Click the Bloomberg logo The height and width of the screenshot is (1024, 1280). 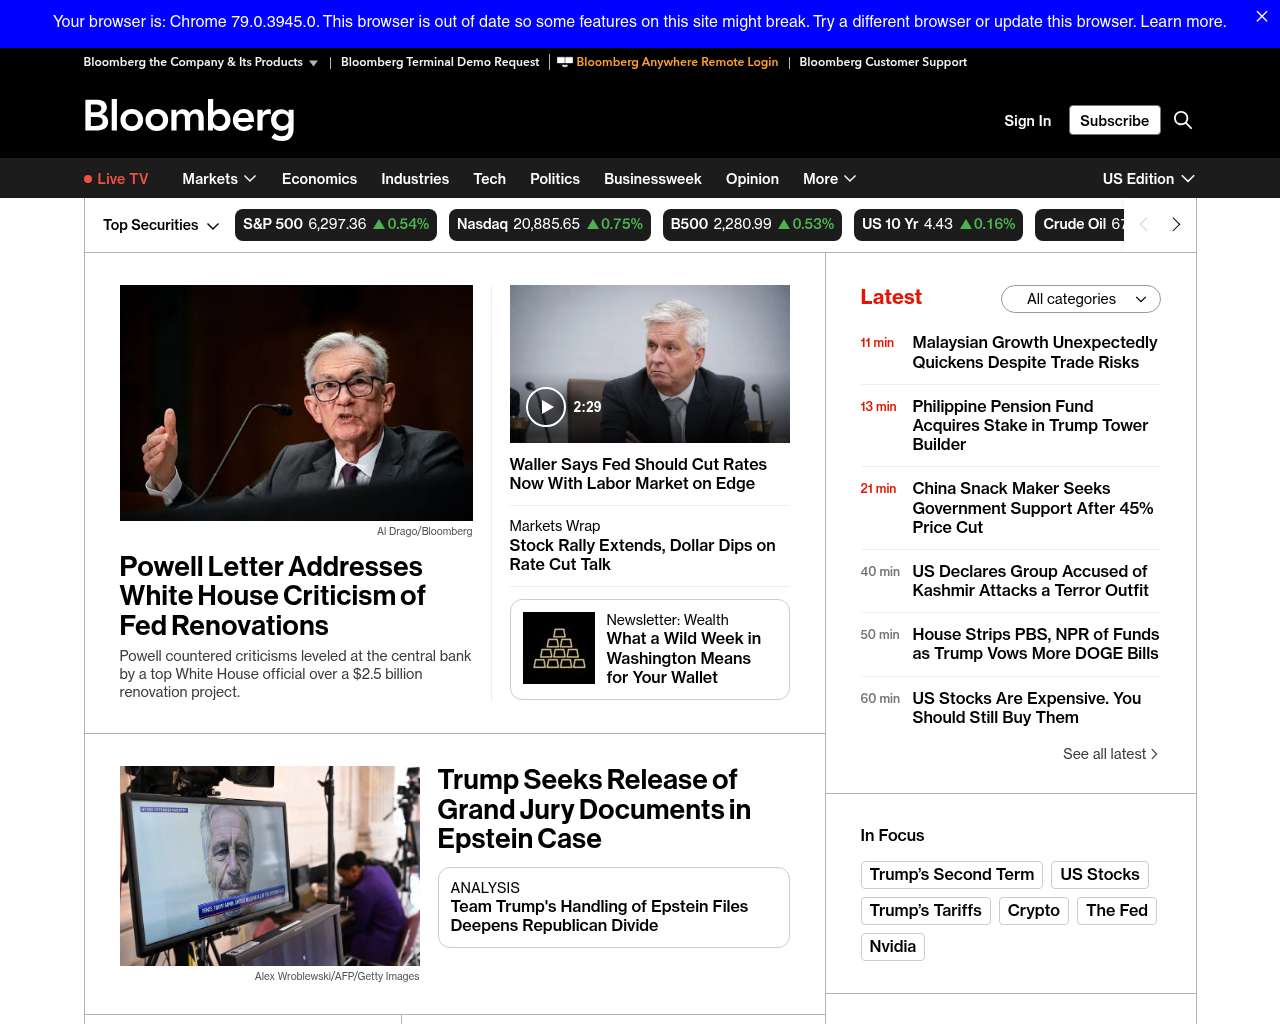click(x=189, y=117)
